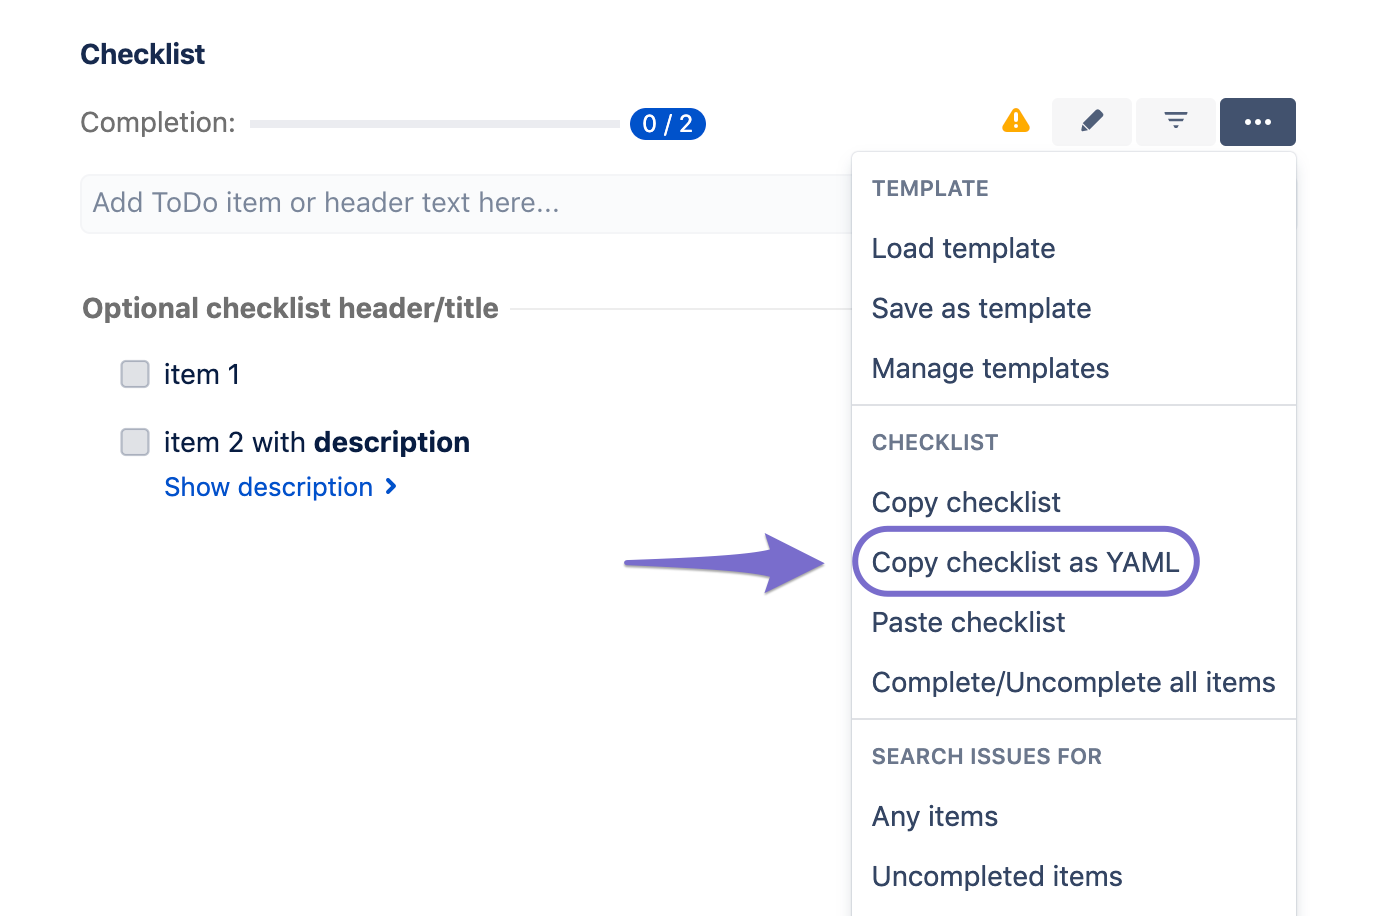The image size is (1394, 916).
Task: Click the chevron next to Show description
Action: [391, 487]
